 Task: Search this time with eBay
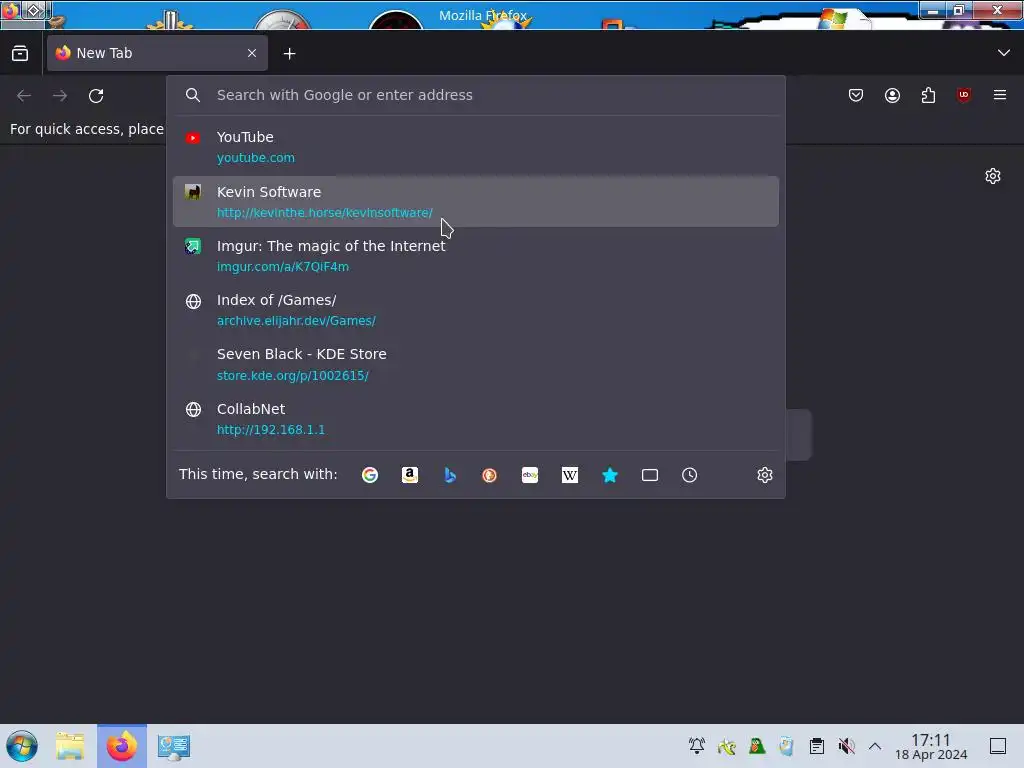[x=530, y=475]
